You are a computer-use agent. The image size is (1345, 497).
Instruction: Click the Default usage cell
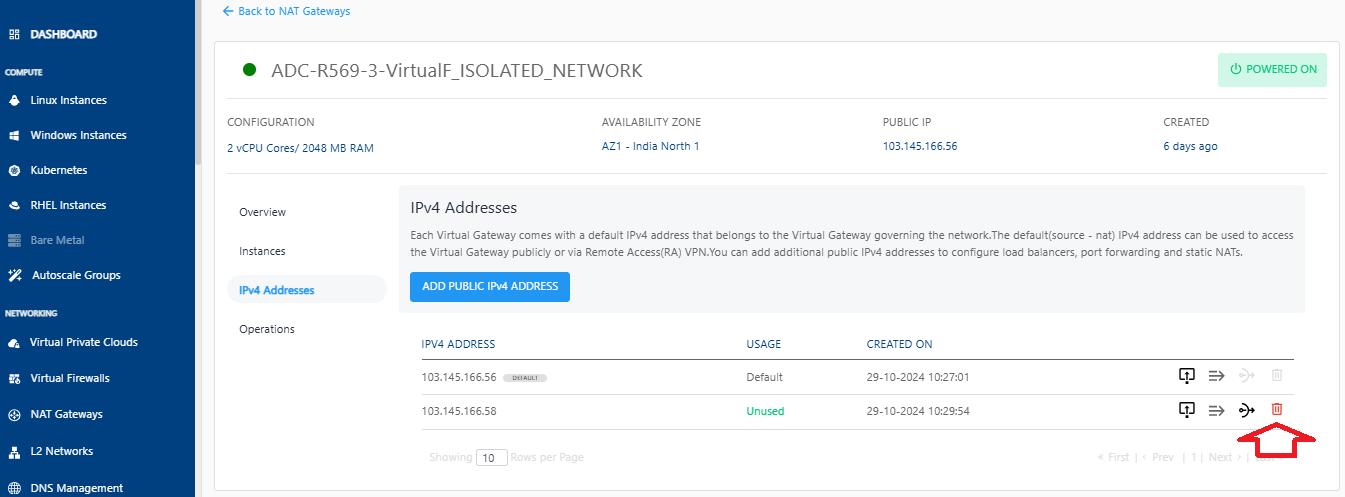(764, 377)
